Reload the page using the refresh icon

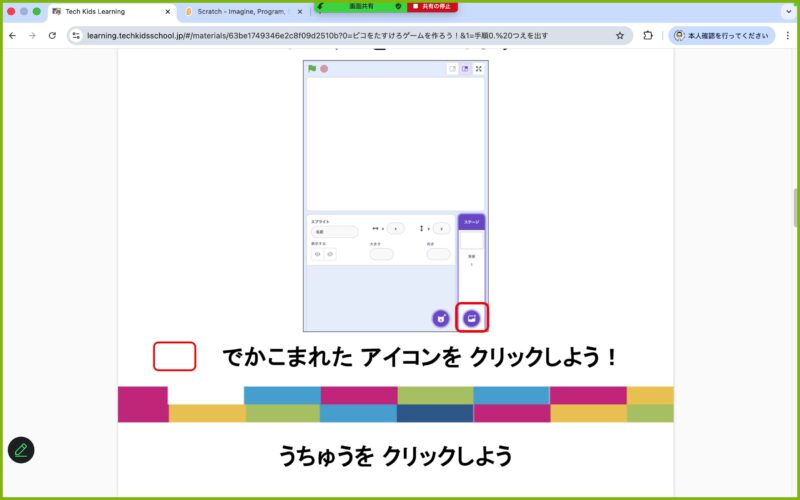(x=52, y=35)
